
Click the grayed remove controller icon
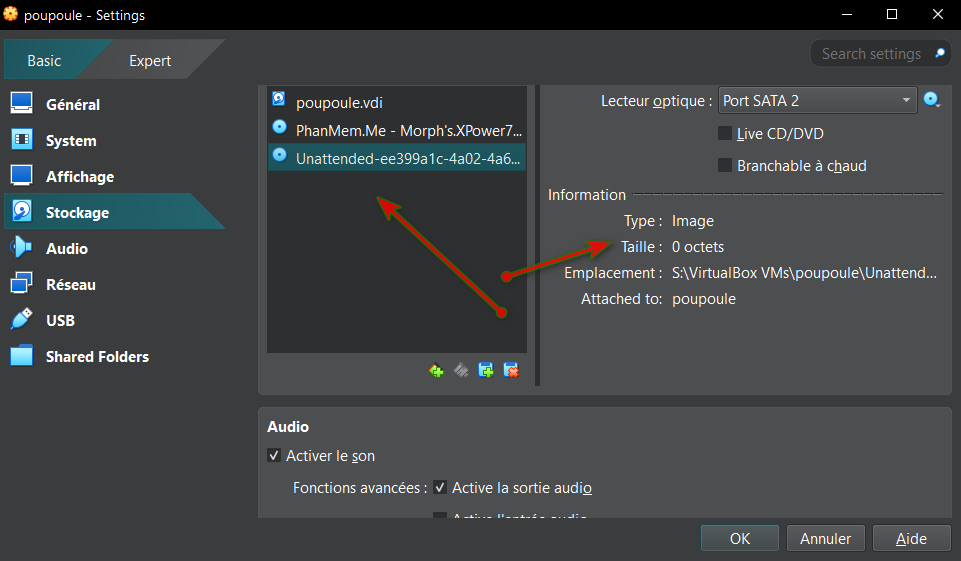[461, 370]
